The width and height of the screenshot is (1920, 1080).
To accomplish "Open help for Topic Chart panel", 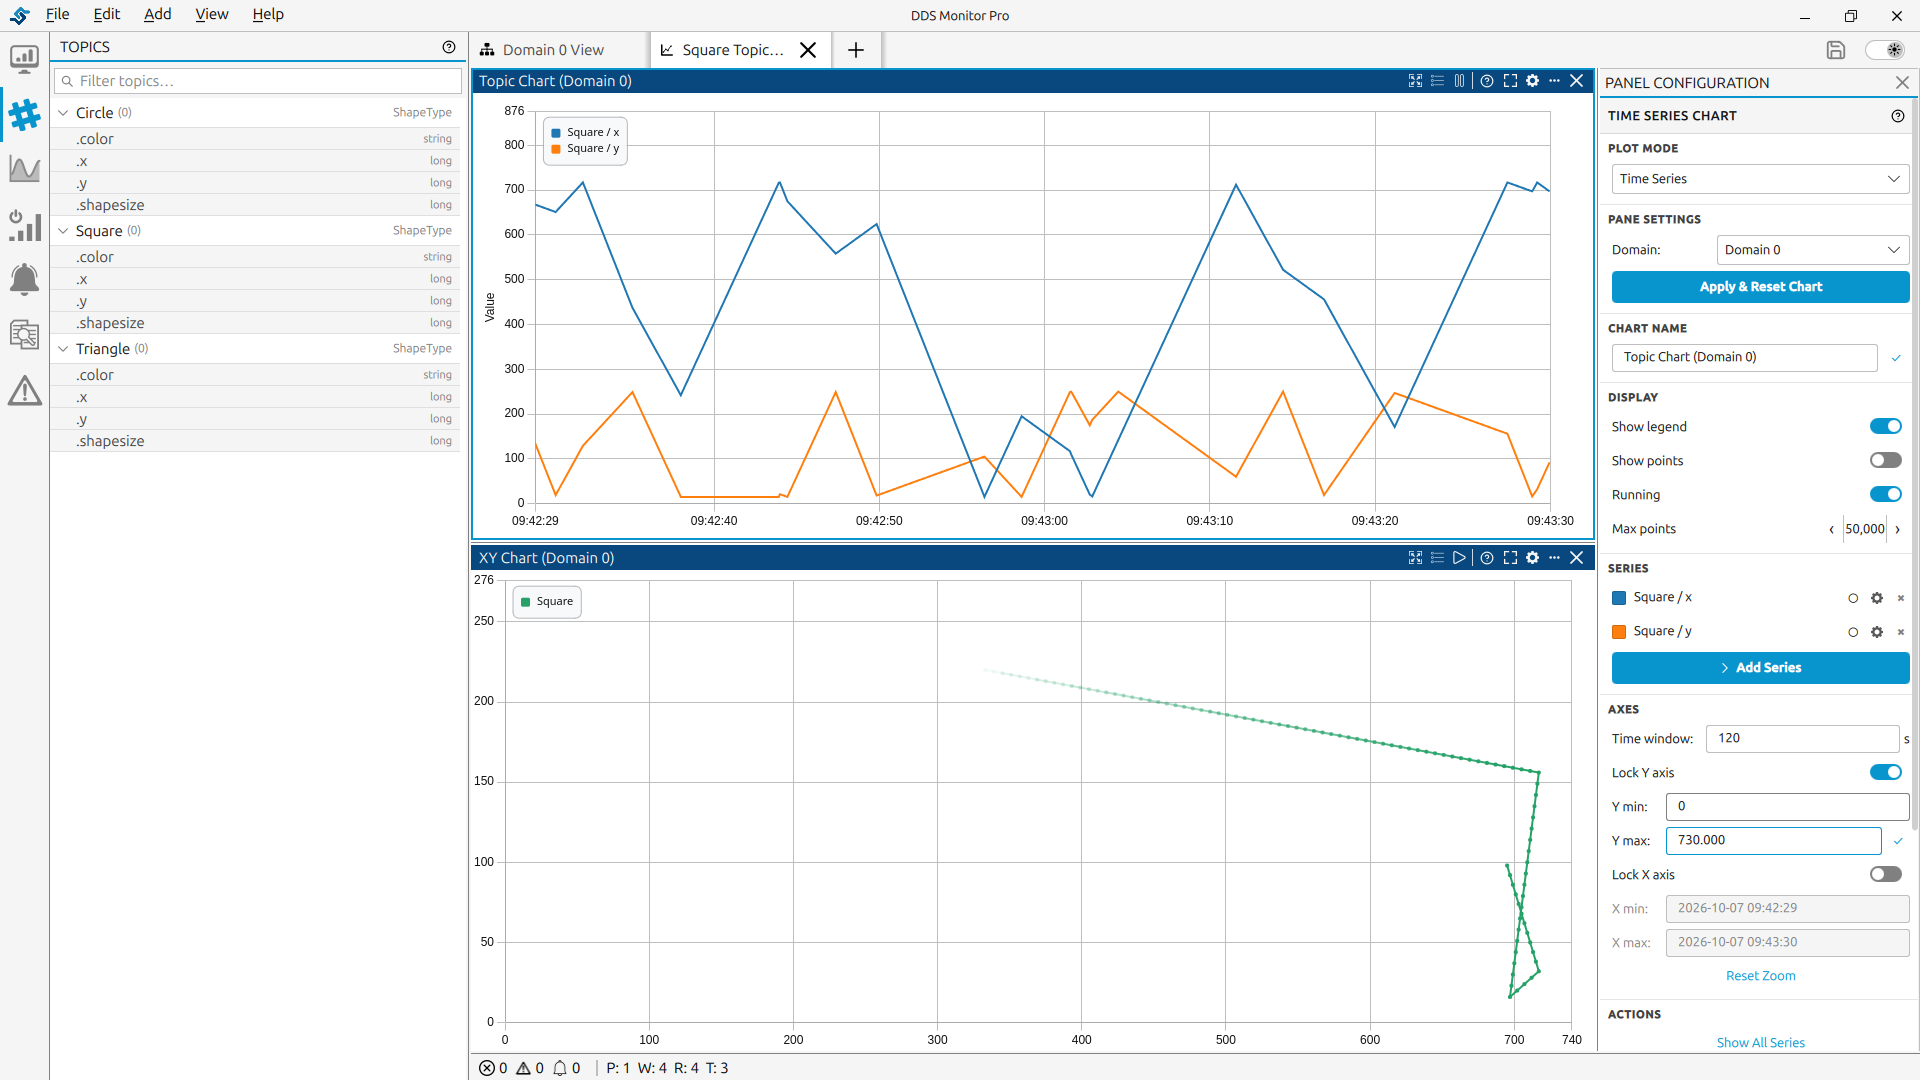I will pos(1487,81).
